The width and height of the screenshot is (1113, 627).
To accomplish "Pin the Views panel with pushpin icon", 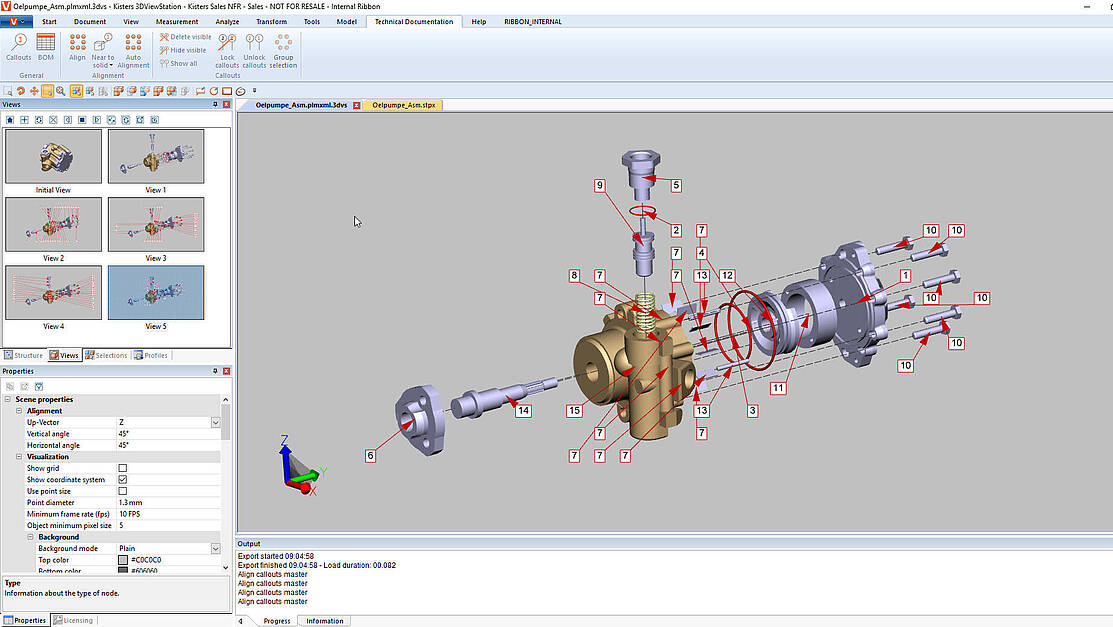I will point(215,104).
